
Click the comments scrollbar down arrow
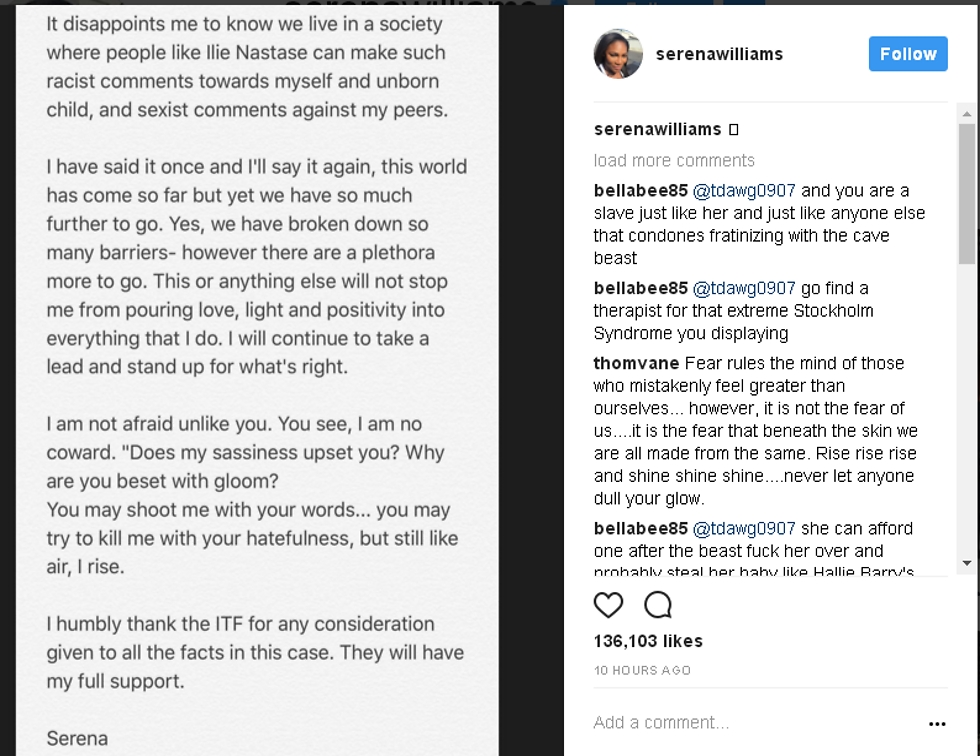click(966, 563)
